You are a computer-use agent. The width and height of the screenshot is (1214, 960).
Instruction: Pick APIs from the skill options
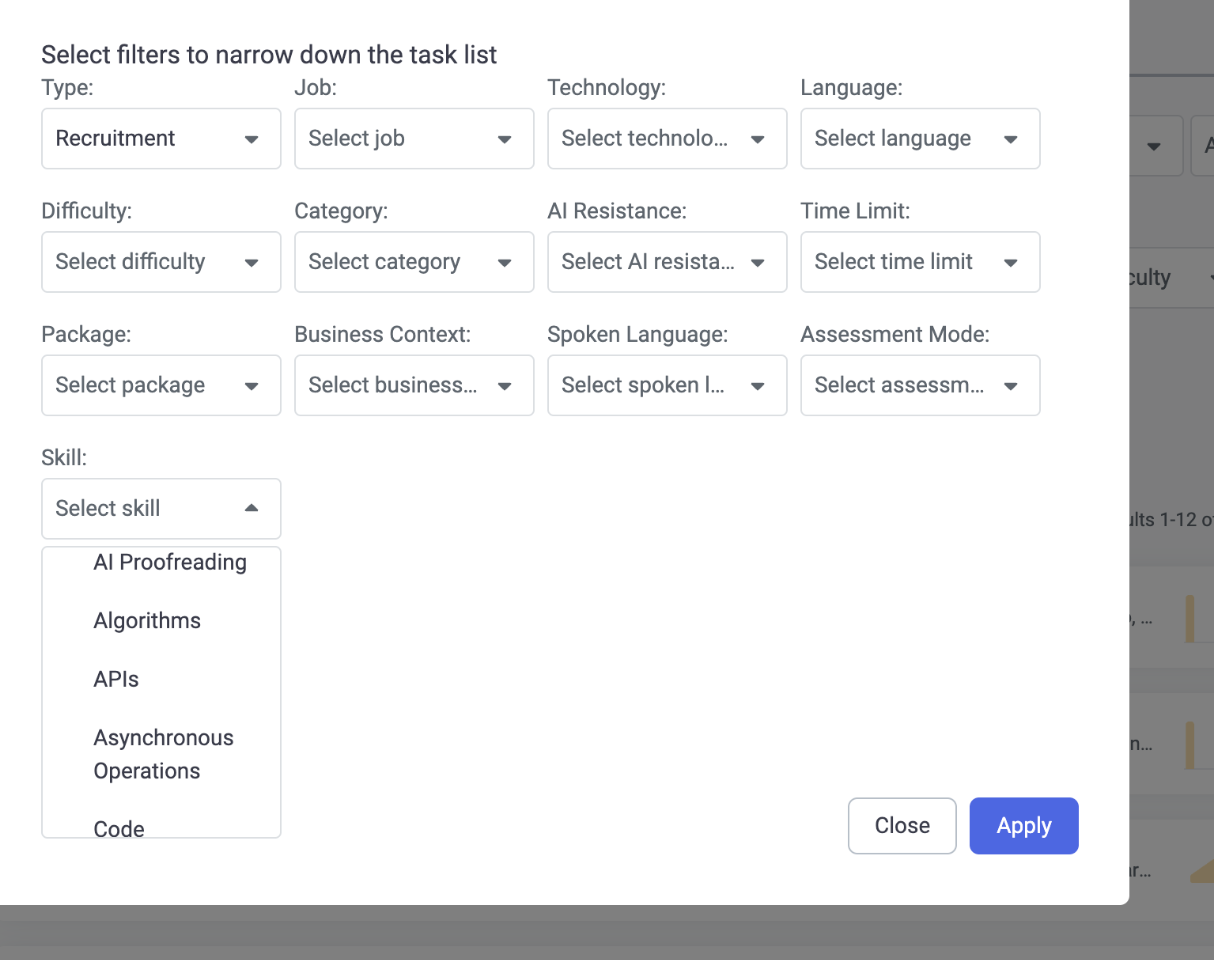click(x=116, y=680)
